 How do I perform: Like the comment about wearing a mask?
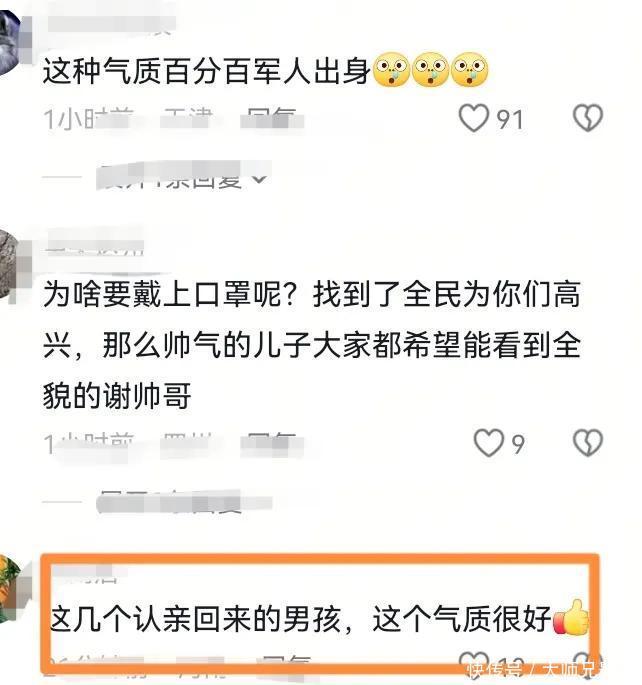coord(489,443)
